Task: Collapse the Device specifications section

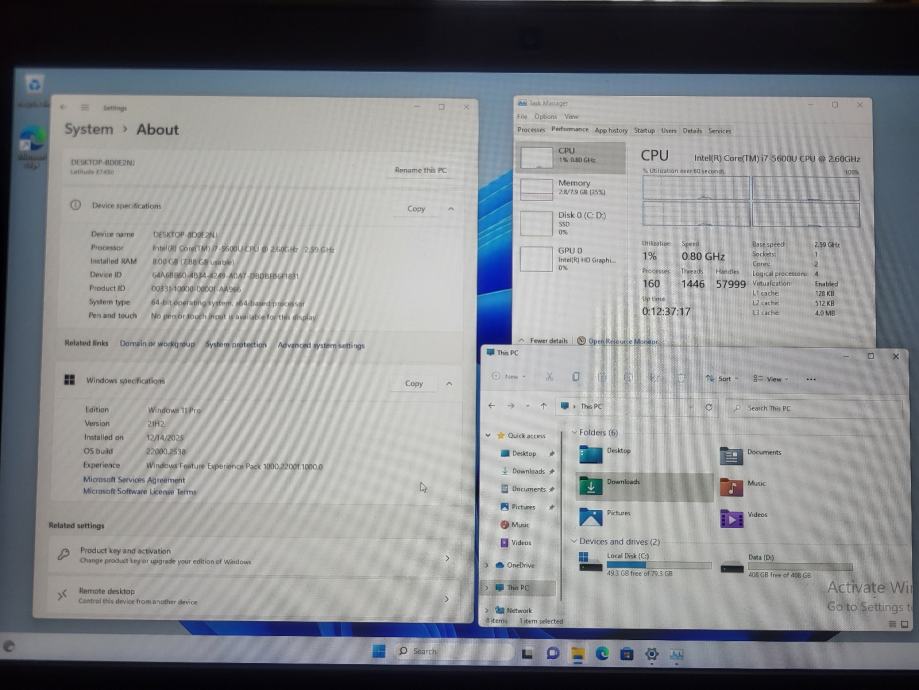Action: point(451,209)
